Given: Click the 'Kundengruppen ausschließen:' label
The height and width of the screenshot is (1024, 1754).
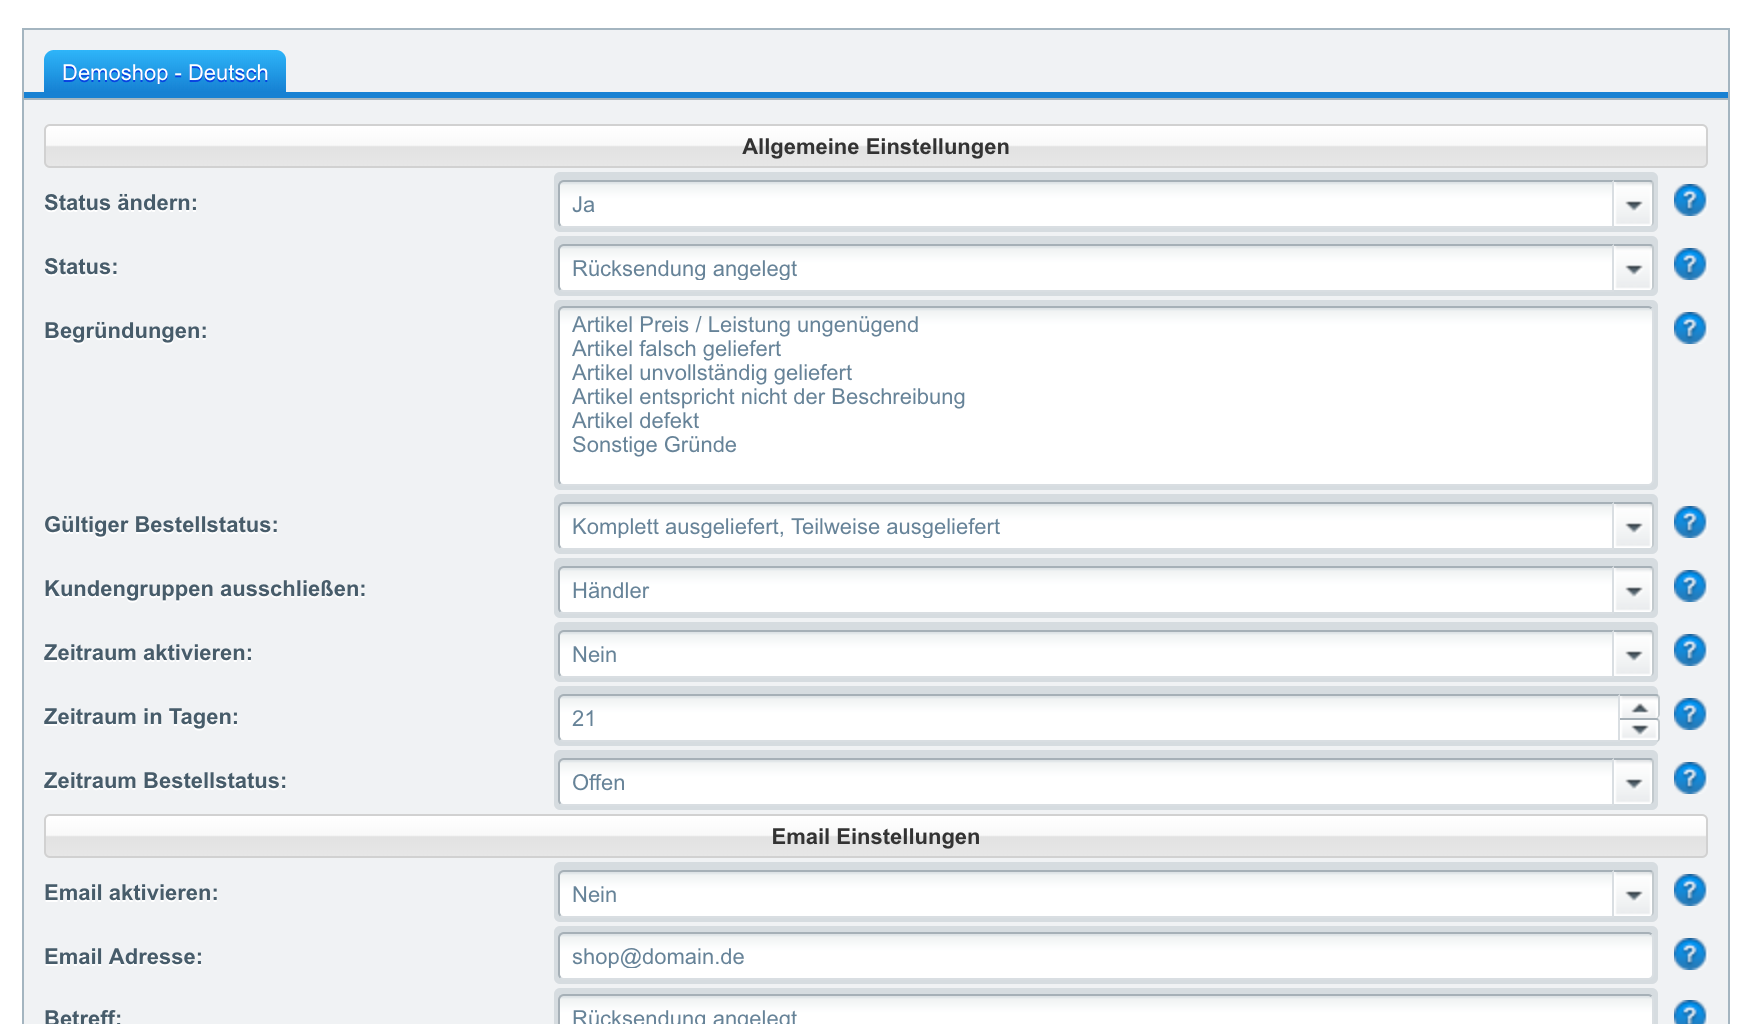Looking at the screenshot, I should (x=205, y=589).
